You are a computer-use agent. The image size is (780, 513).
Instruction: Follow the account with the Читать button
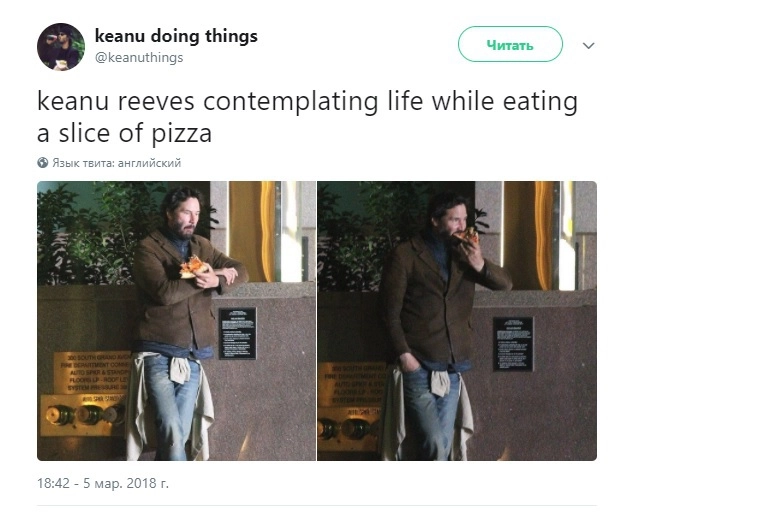[510, 44]
